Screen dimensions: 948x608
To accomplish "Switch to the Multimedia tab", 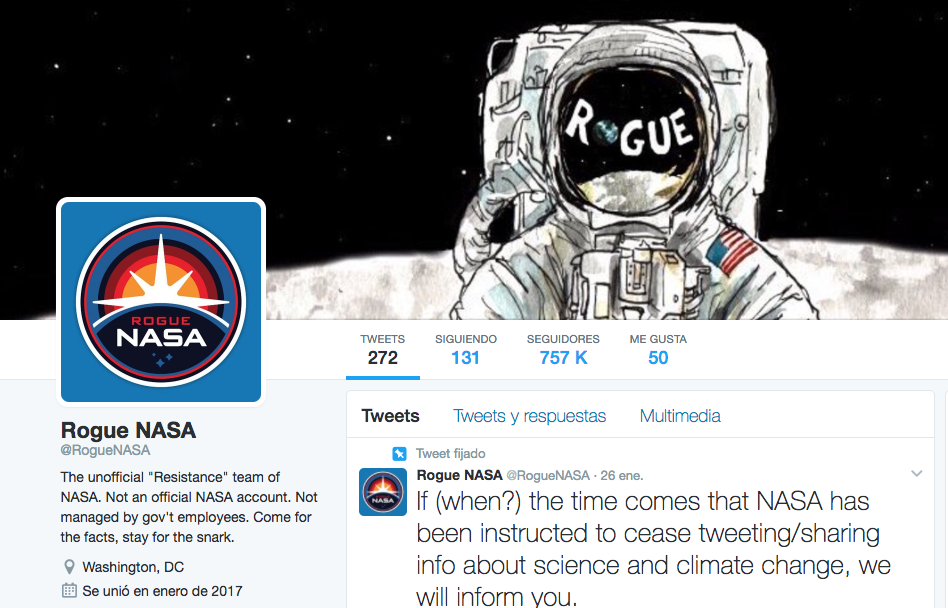I will tap(680, 416).
